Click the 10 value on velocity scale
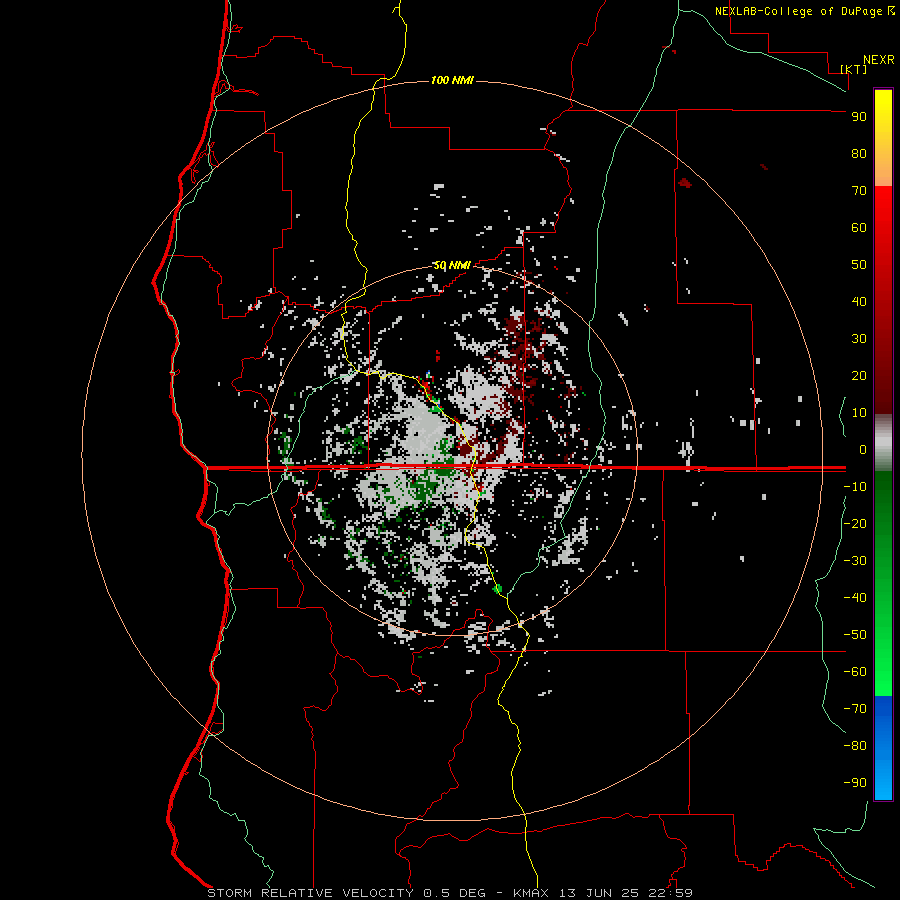 pos(859,413)
